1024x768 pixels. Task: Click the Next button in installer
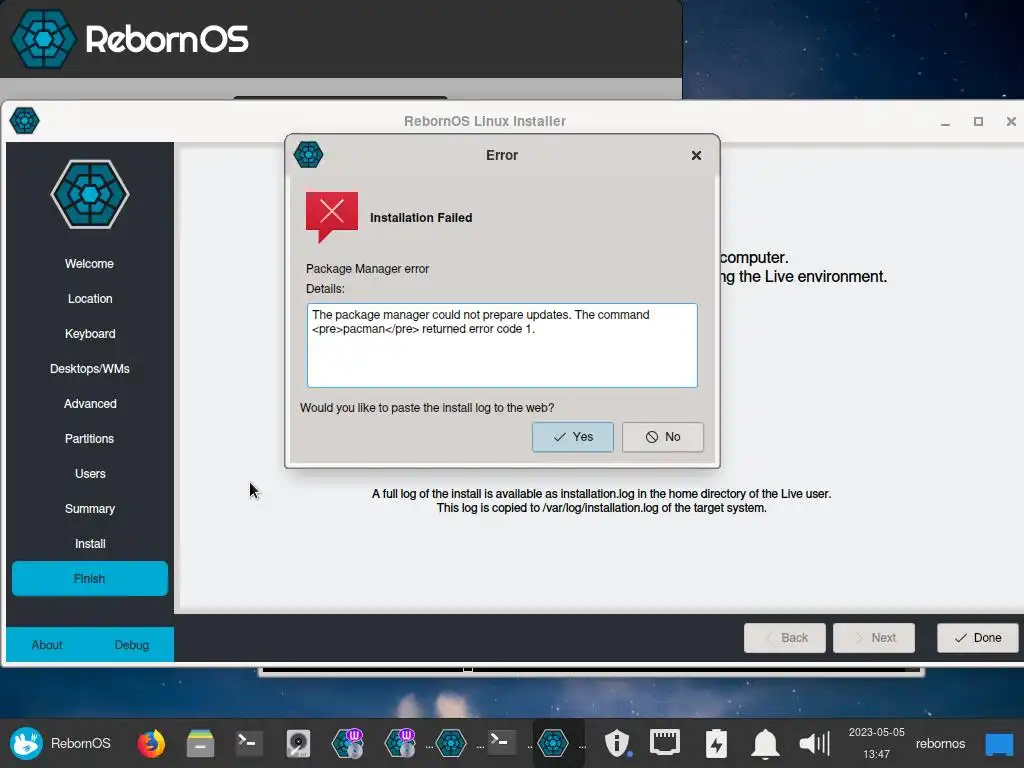[x=874, y=638]
